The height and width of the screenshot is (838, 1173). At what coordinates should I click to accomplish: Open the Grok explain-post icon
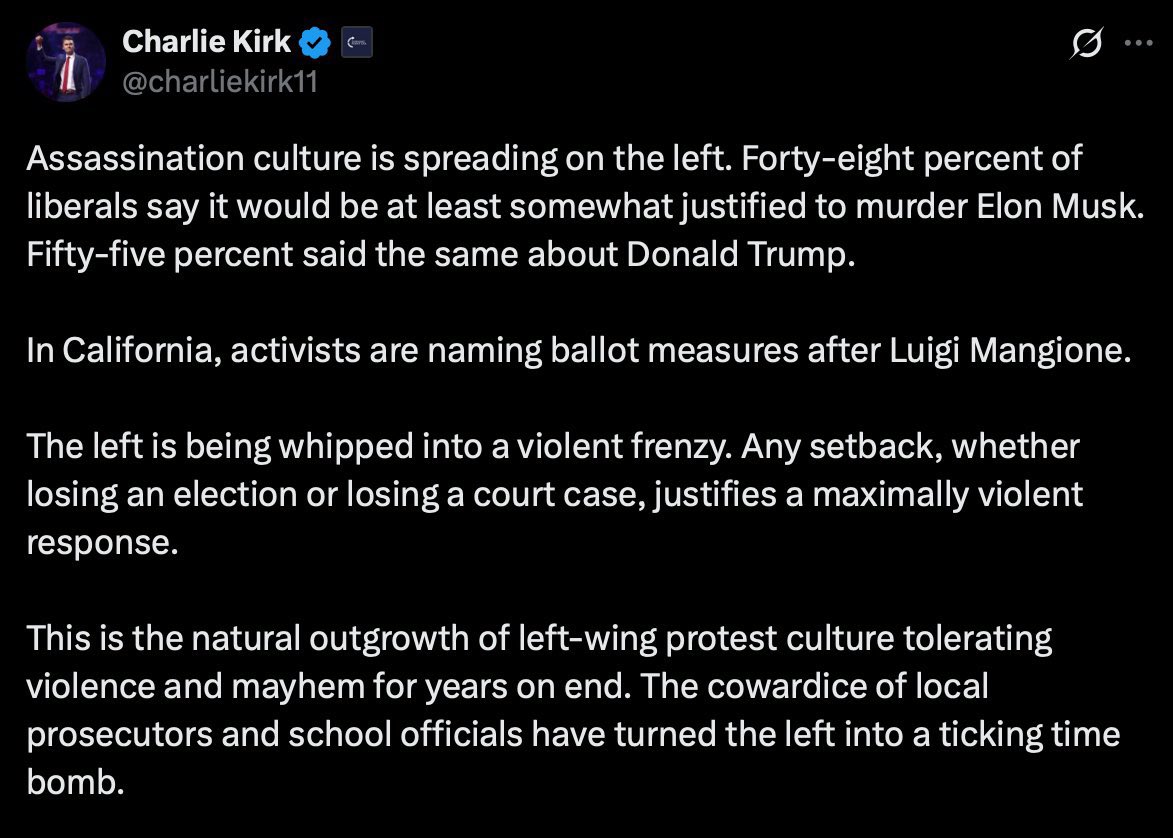pyautogui.click(x=1085, y=43)
